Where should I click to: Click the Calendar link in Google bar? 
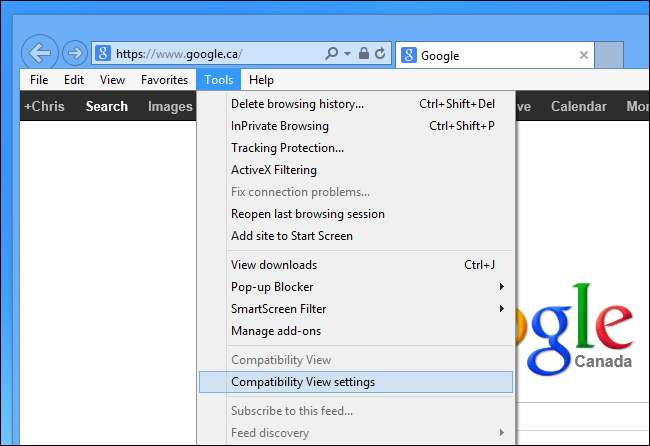[578, 106]
